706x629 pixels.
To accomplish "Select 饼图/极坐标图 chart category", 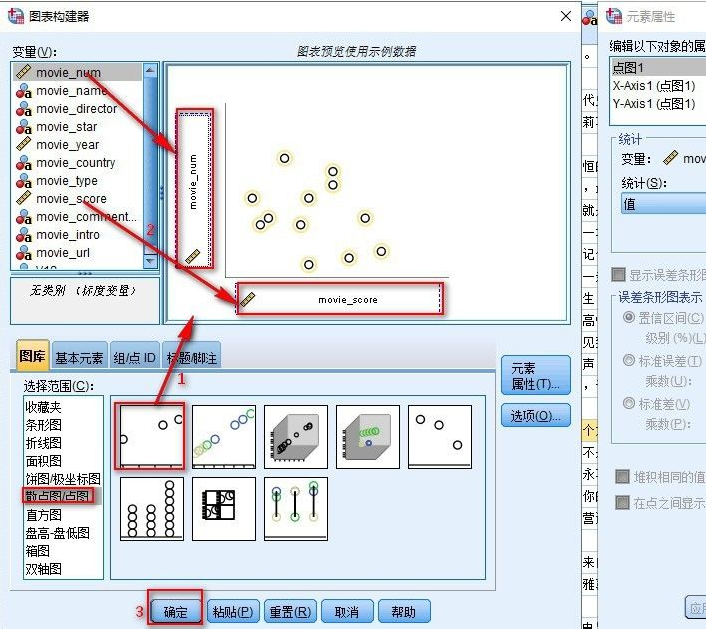I will coord(63,479).
